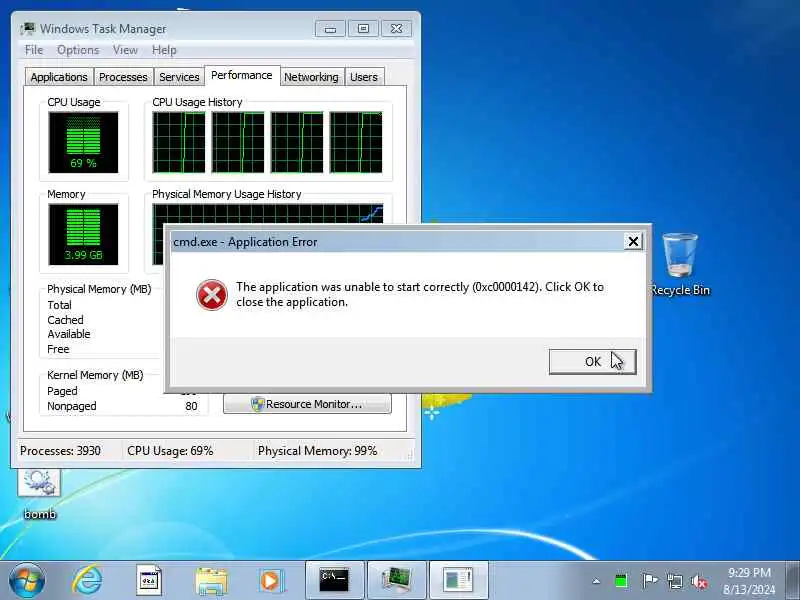Image resolution: width=800 pixels, height=600 pixels.
Task: Open the Users tab
Action: [364, 77]
